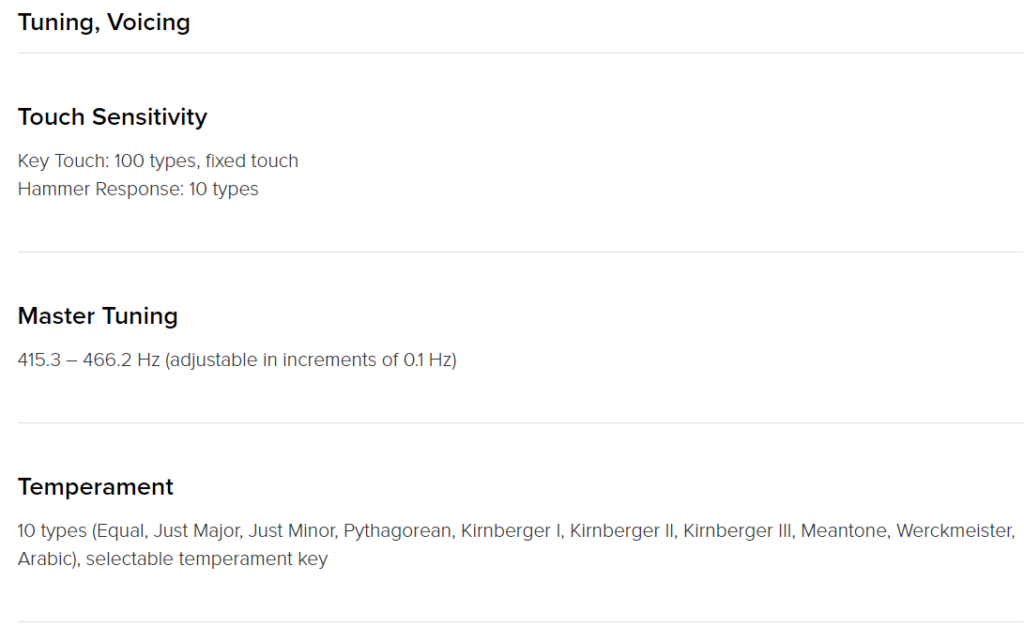Click the Hammer Response 10 types text
This screenshot has height=643, width=1024.
(x=138, y=189)
